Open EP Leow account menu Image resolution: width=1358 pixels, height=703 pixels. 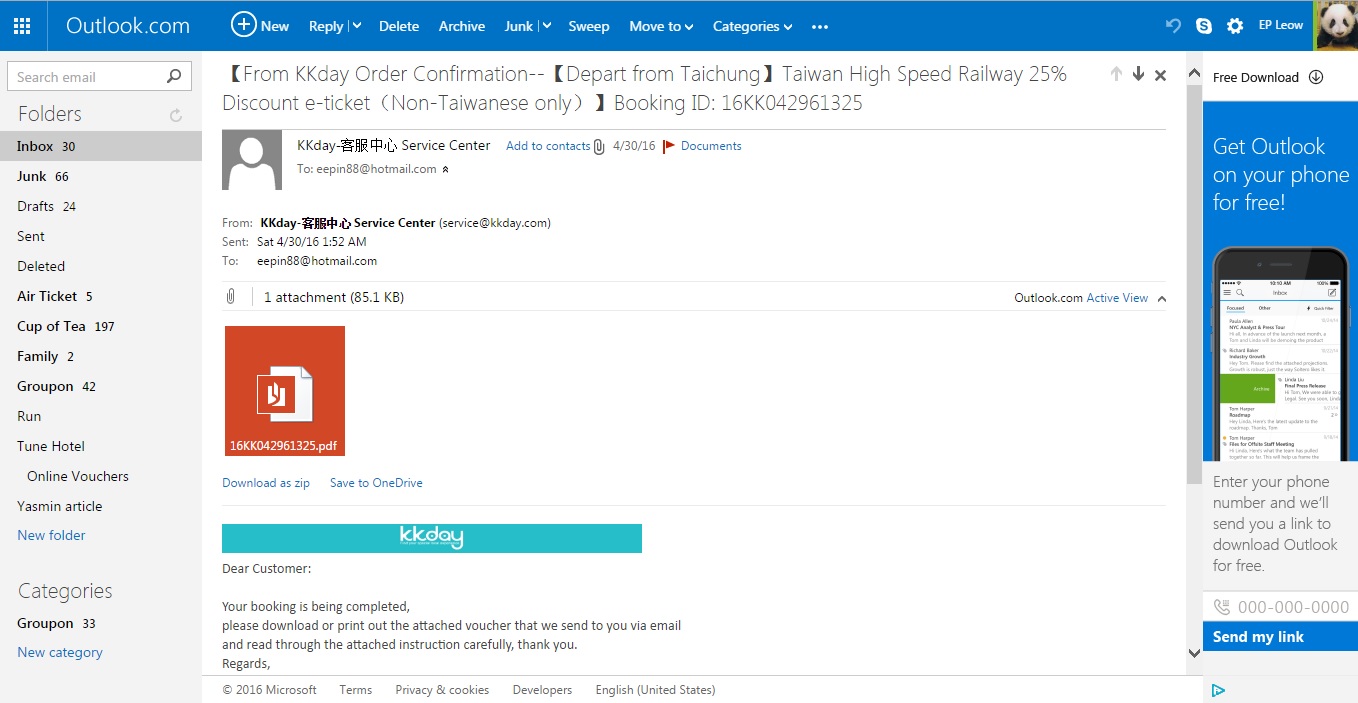tap(1280, 25)
